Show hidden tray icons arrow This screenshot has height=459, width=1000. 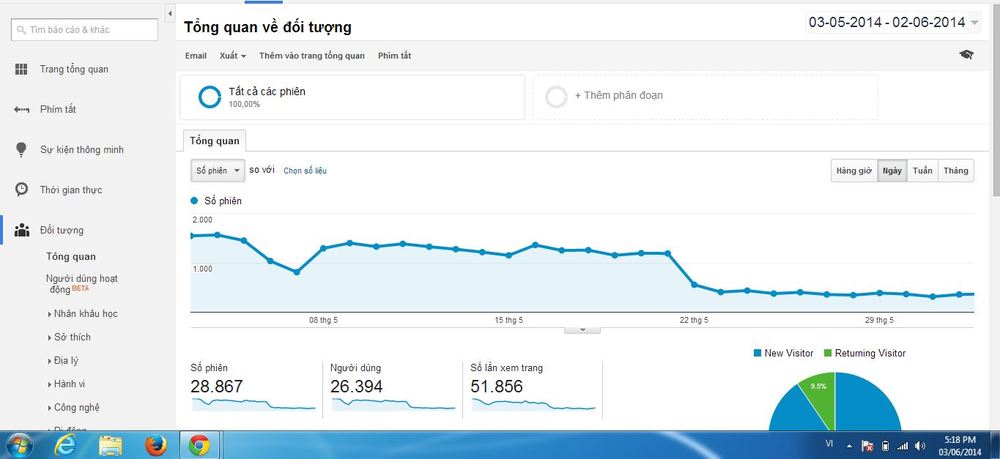click(849, 446)
